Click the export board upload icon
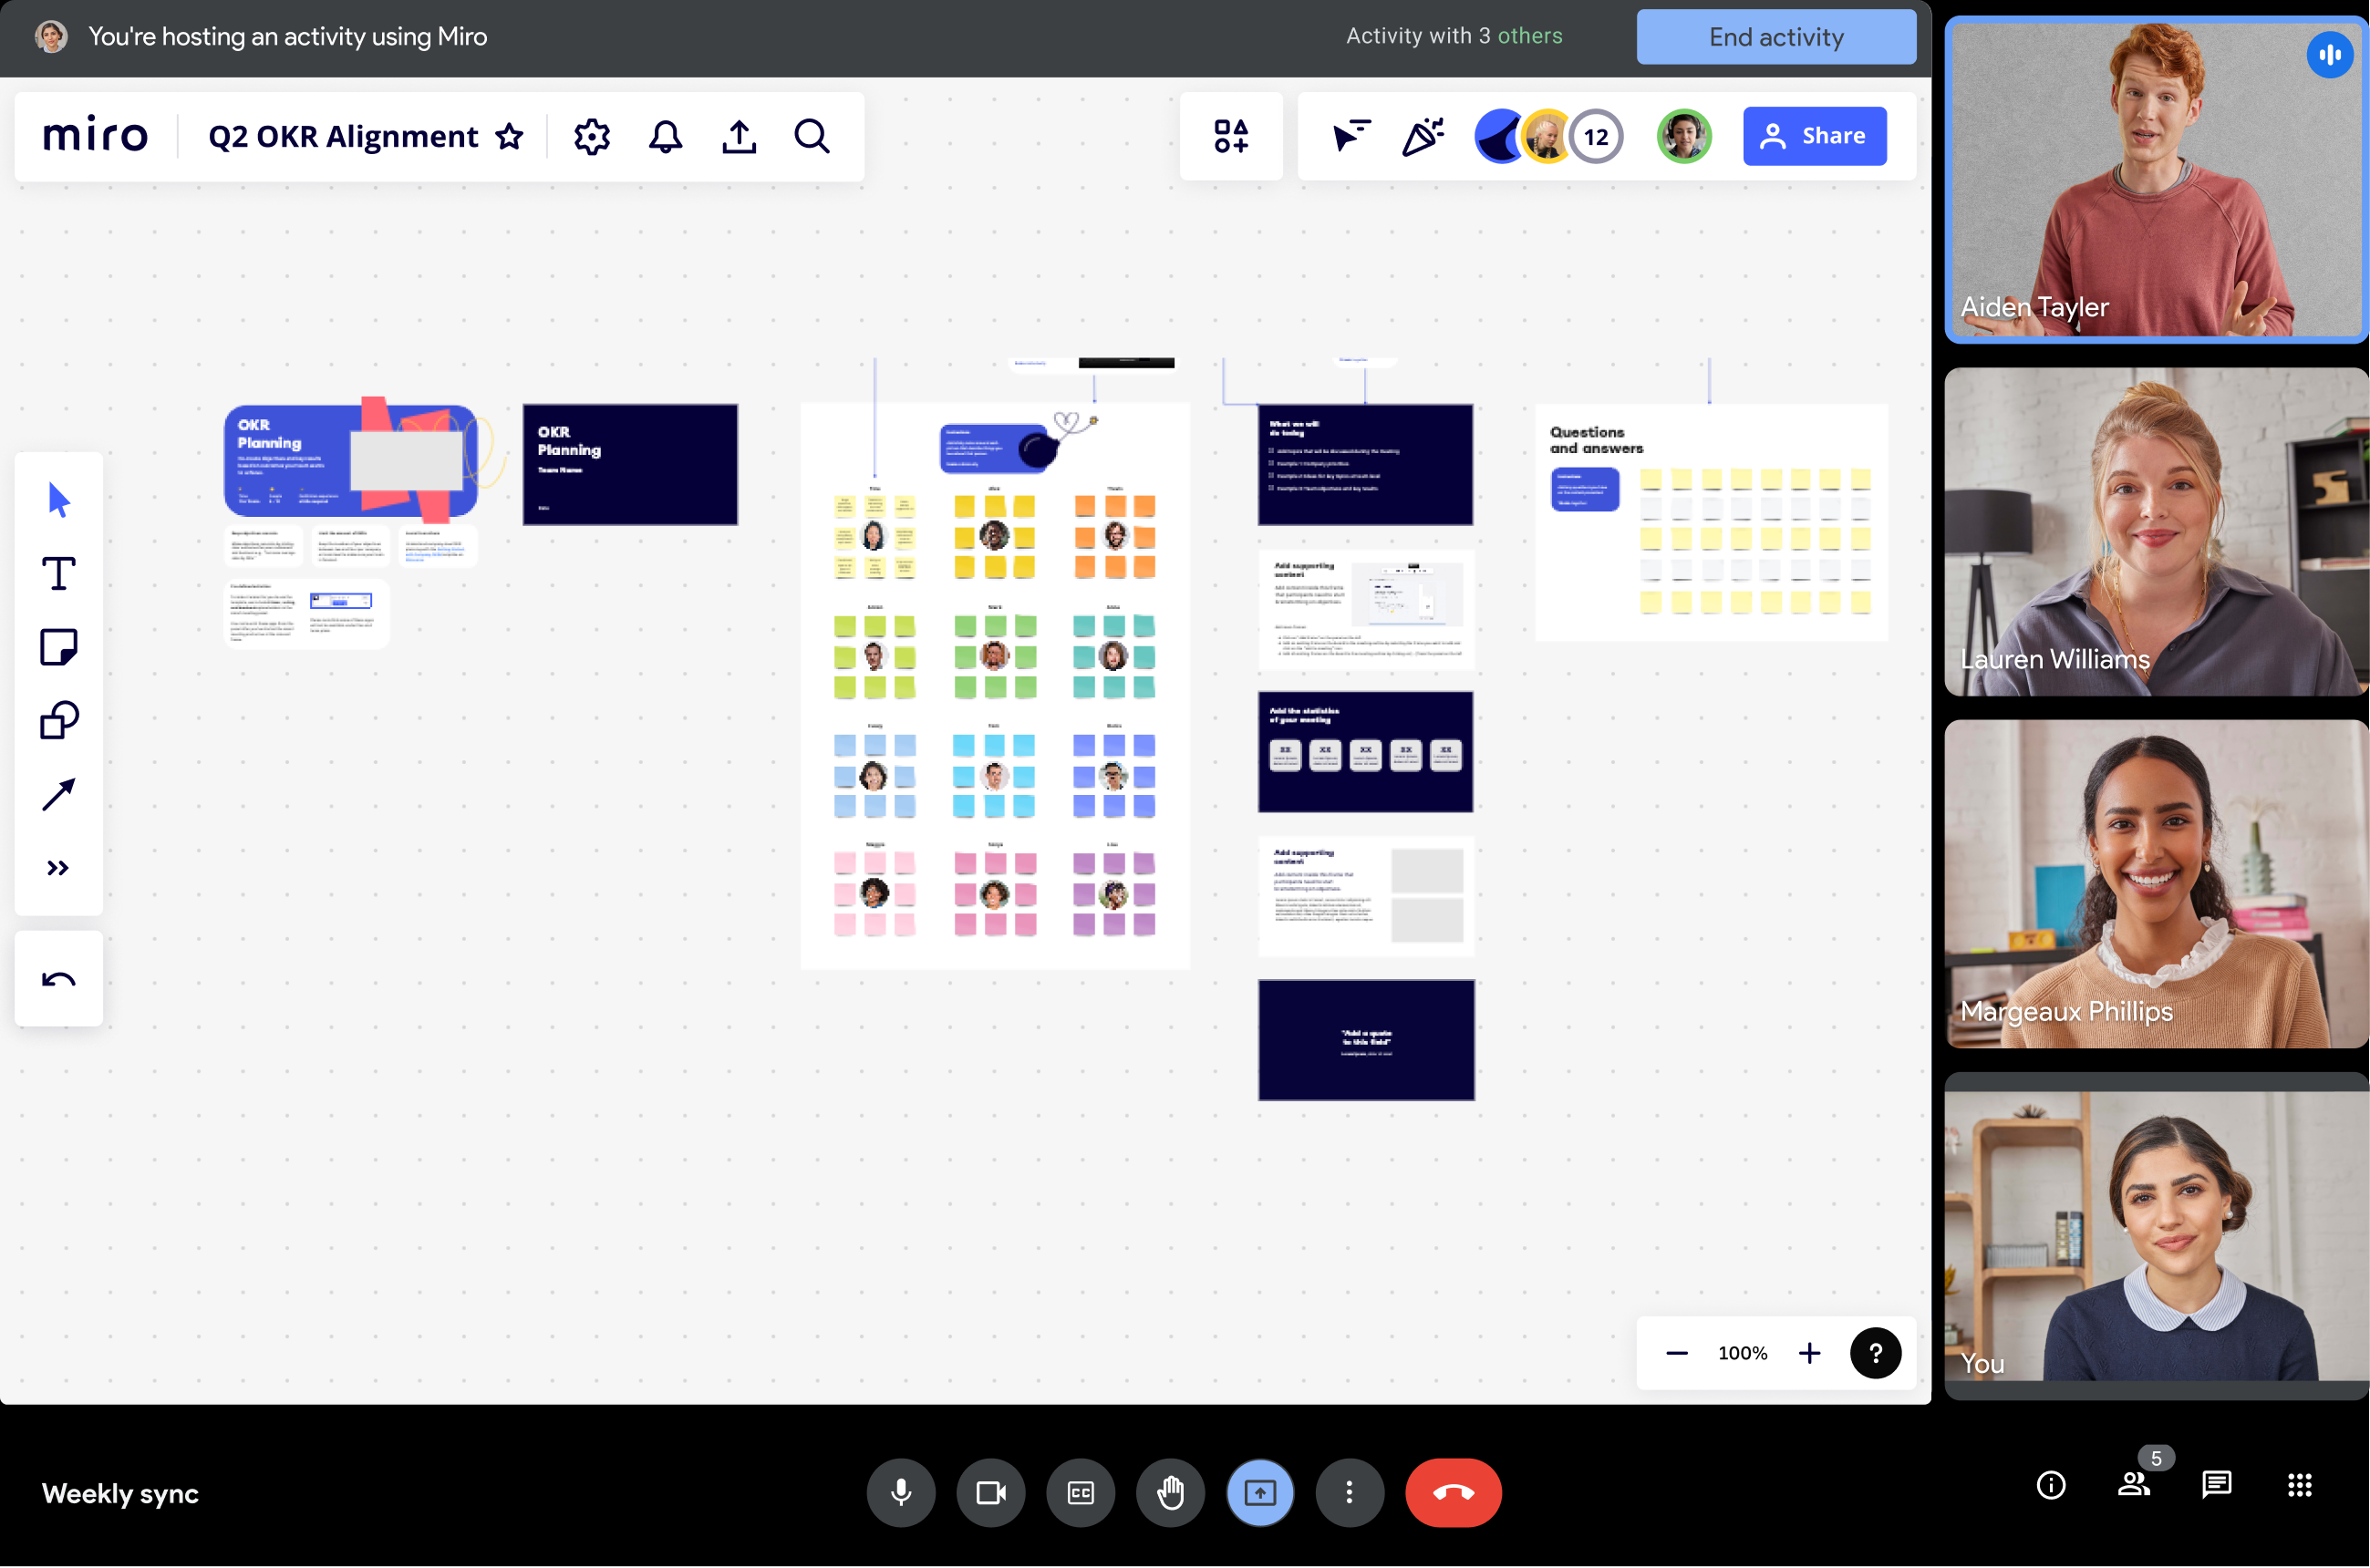 coord(739,136)
